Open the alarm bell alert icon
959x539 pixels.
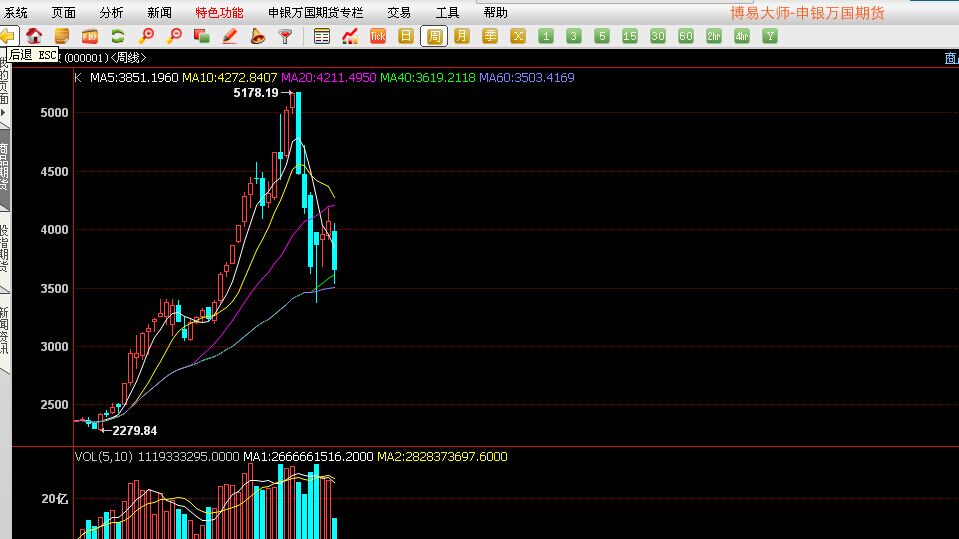pyautogui.click(x=257, y=36)
